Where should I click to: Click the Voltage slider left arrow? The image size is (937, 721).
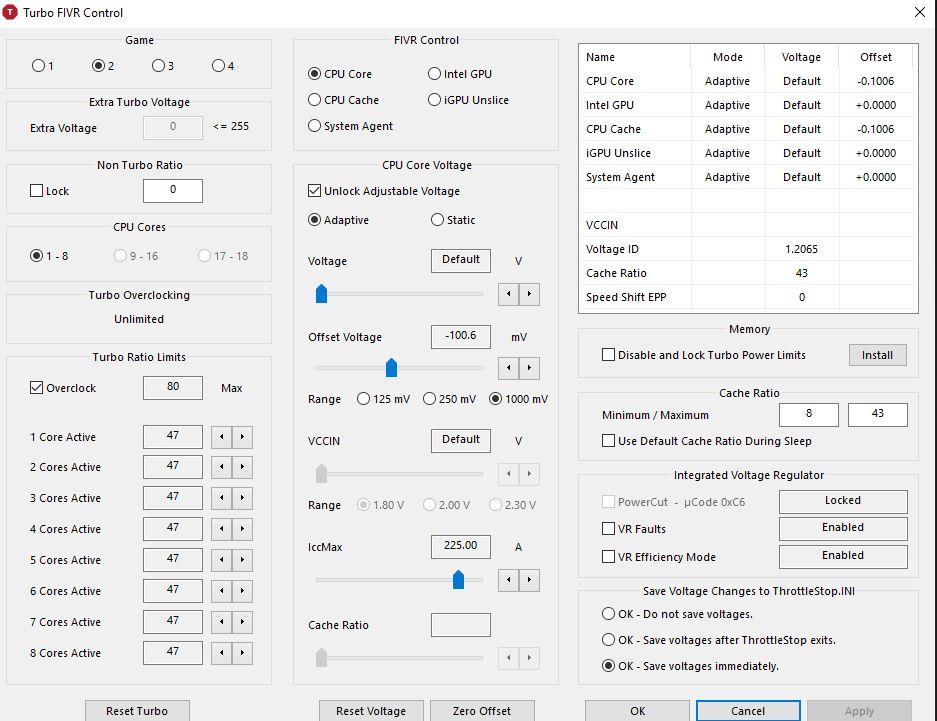[x=509, y=294]
